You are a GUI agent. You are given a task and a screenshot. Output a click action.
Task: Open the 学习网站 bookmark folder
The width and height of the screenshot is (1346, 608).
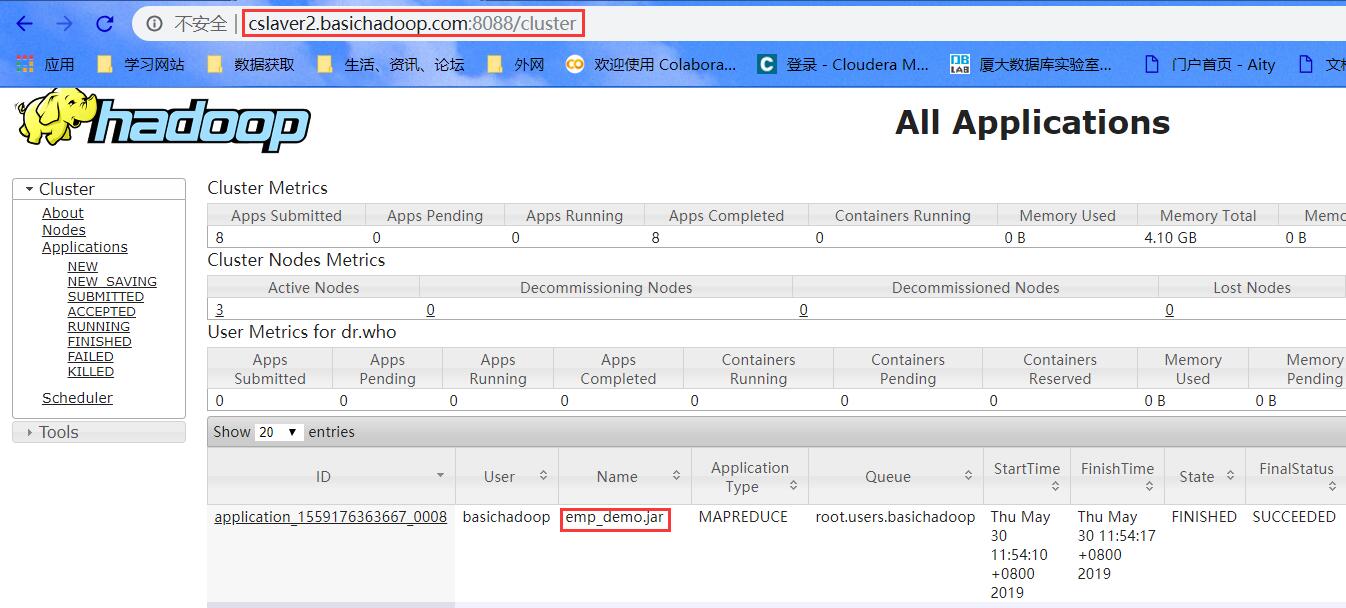(x=140, y=64)
